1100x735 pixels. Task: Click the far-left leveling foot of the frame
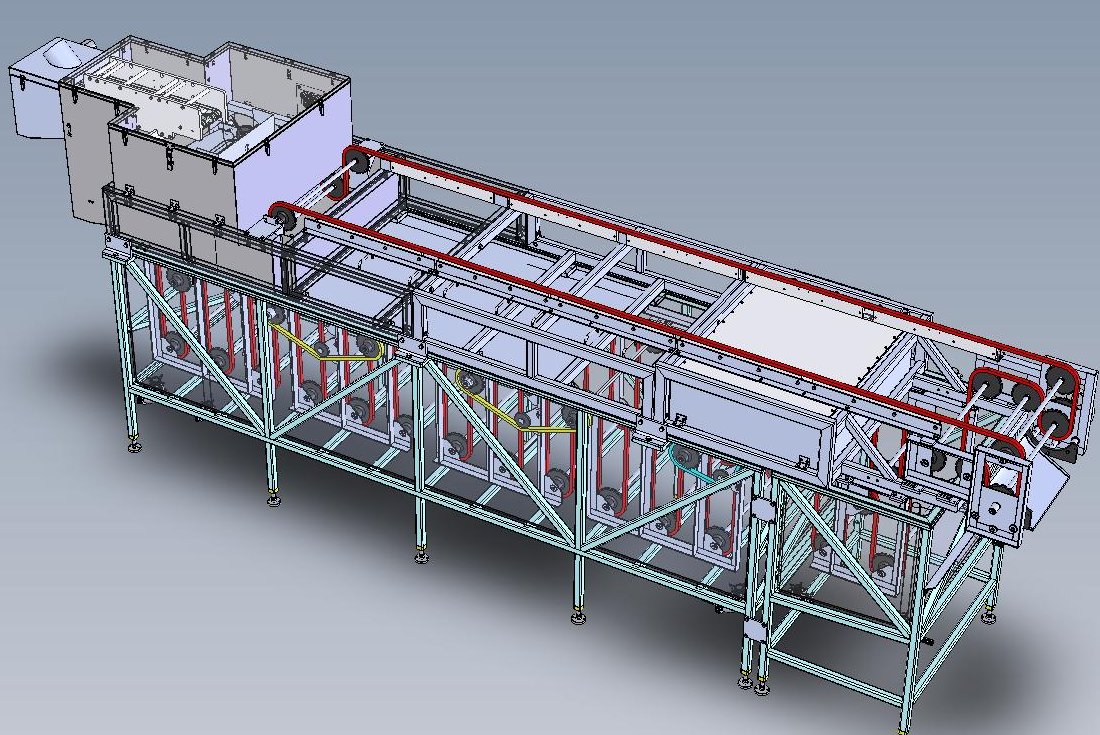point(135,444)
